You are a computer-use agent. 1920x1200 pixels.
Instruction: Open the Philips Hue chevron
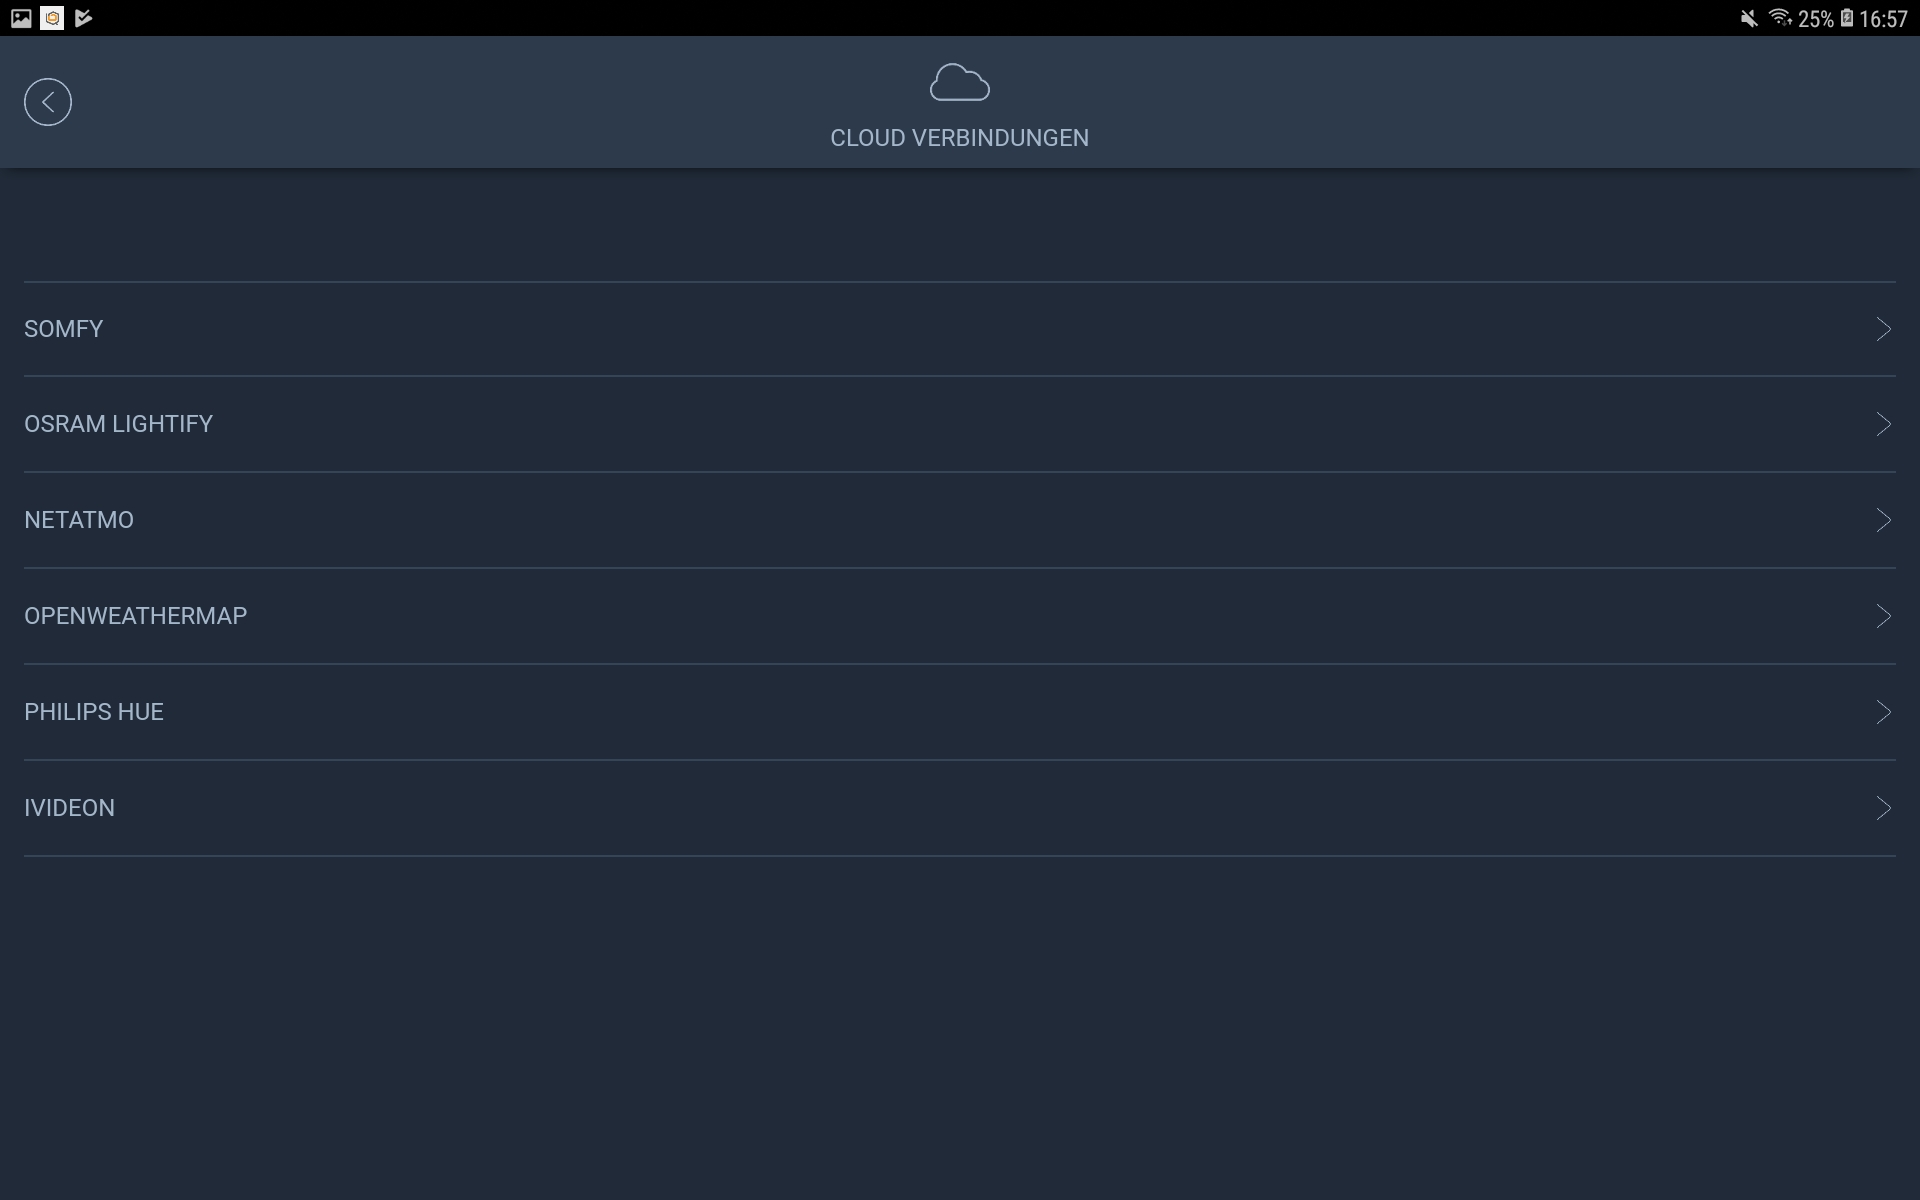[x=1883, y=712]
